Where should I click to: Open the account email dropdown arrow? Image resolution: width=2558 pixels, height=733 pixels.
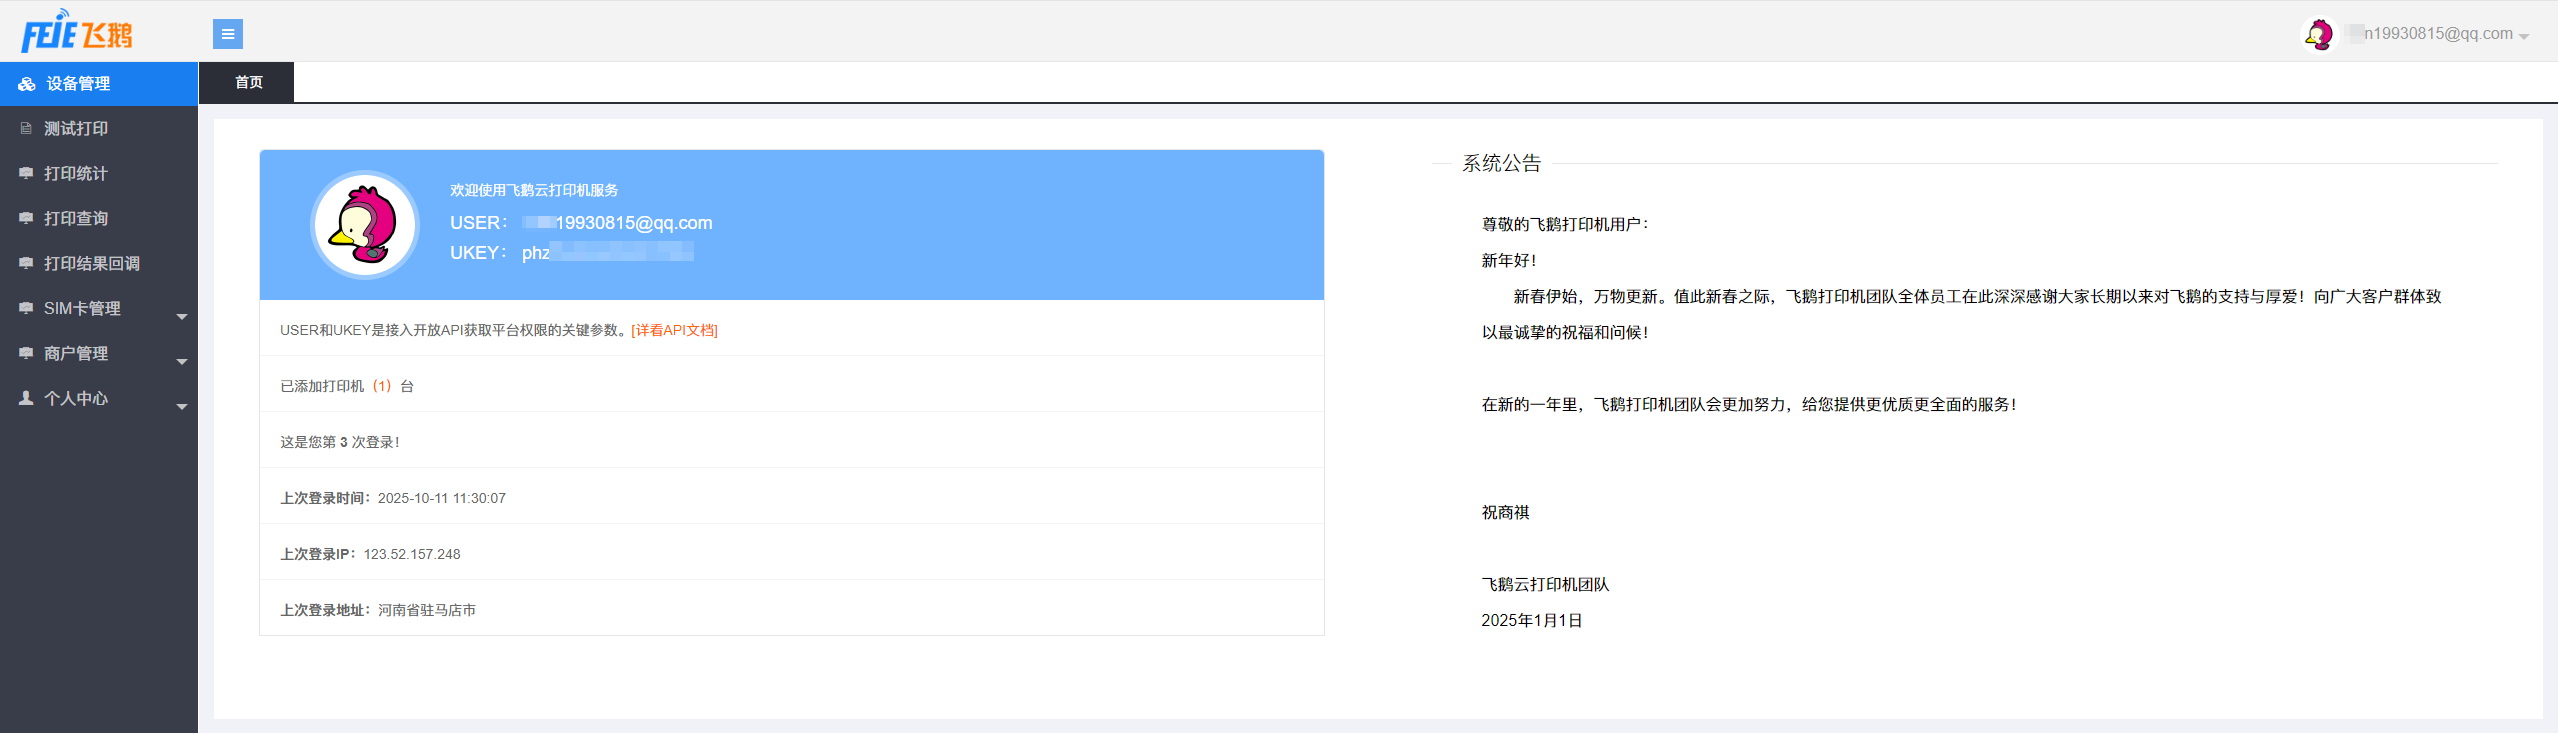(x=2524, y=36)
